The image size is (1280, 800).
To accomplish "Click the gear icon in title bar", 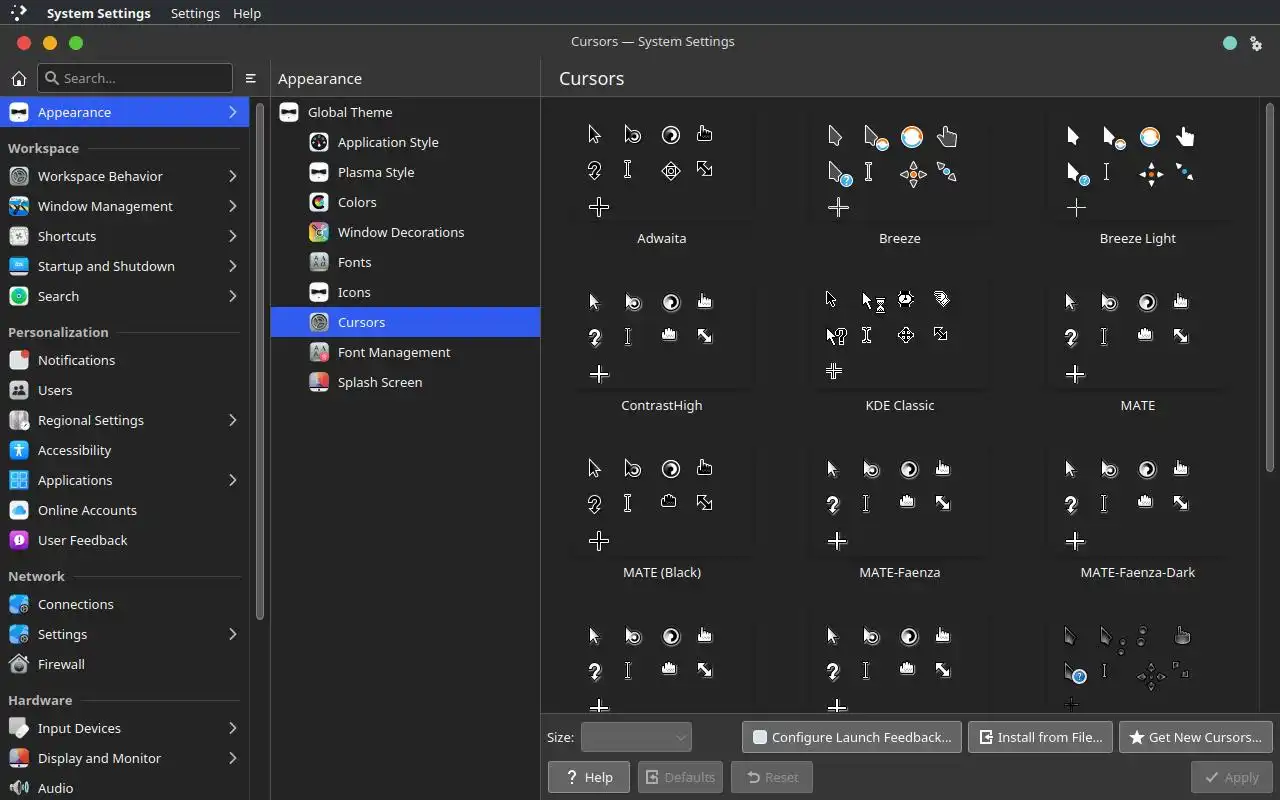I will (1256, 43).
